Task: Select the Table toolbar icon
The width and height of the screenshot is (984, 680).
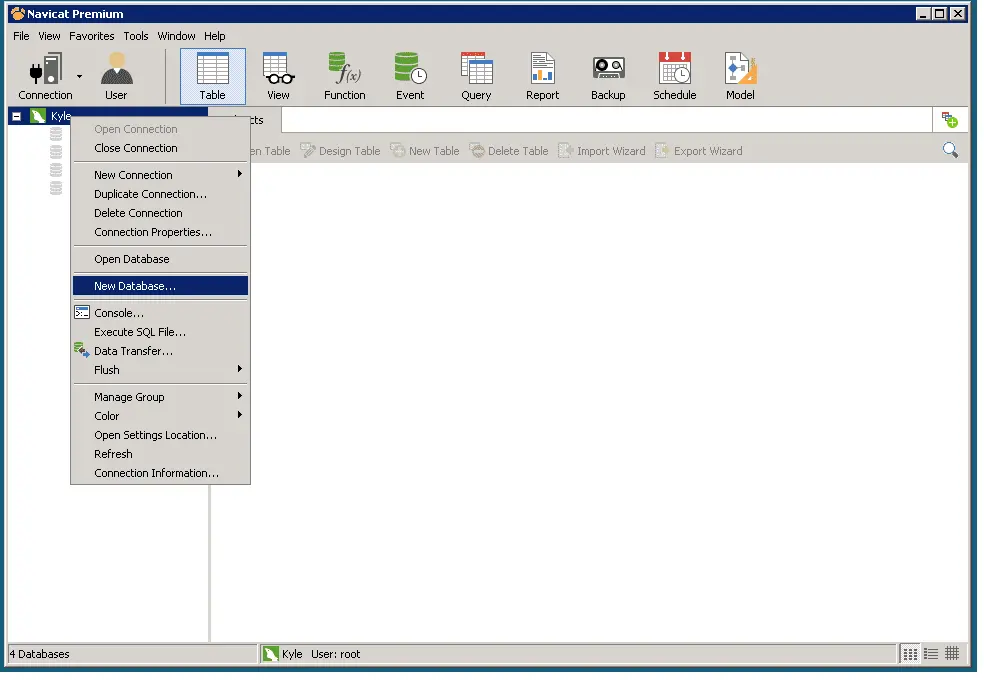Action: (x=213, y=77)
